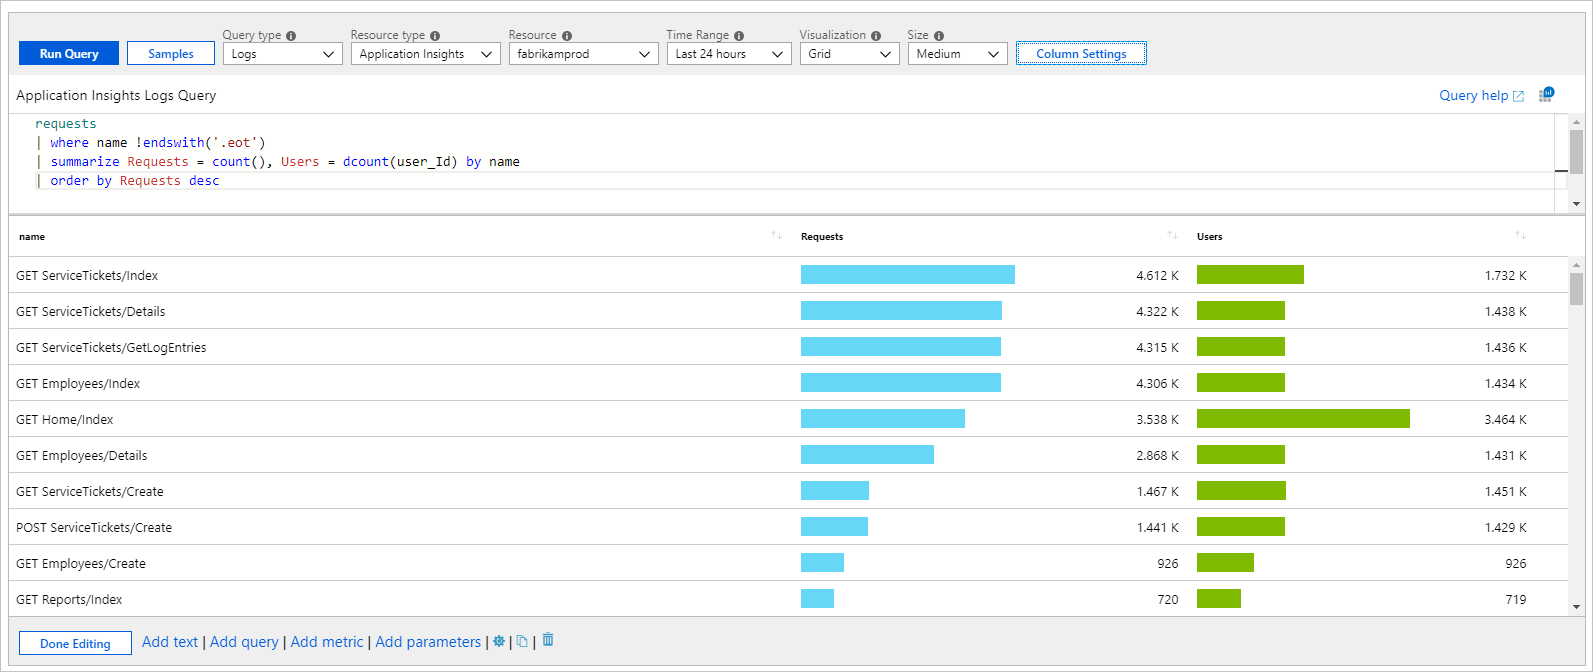Click the Application Insights Logs Query title
This screenshot has height=672, width=1593.
(116, 95)
